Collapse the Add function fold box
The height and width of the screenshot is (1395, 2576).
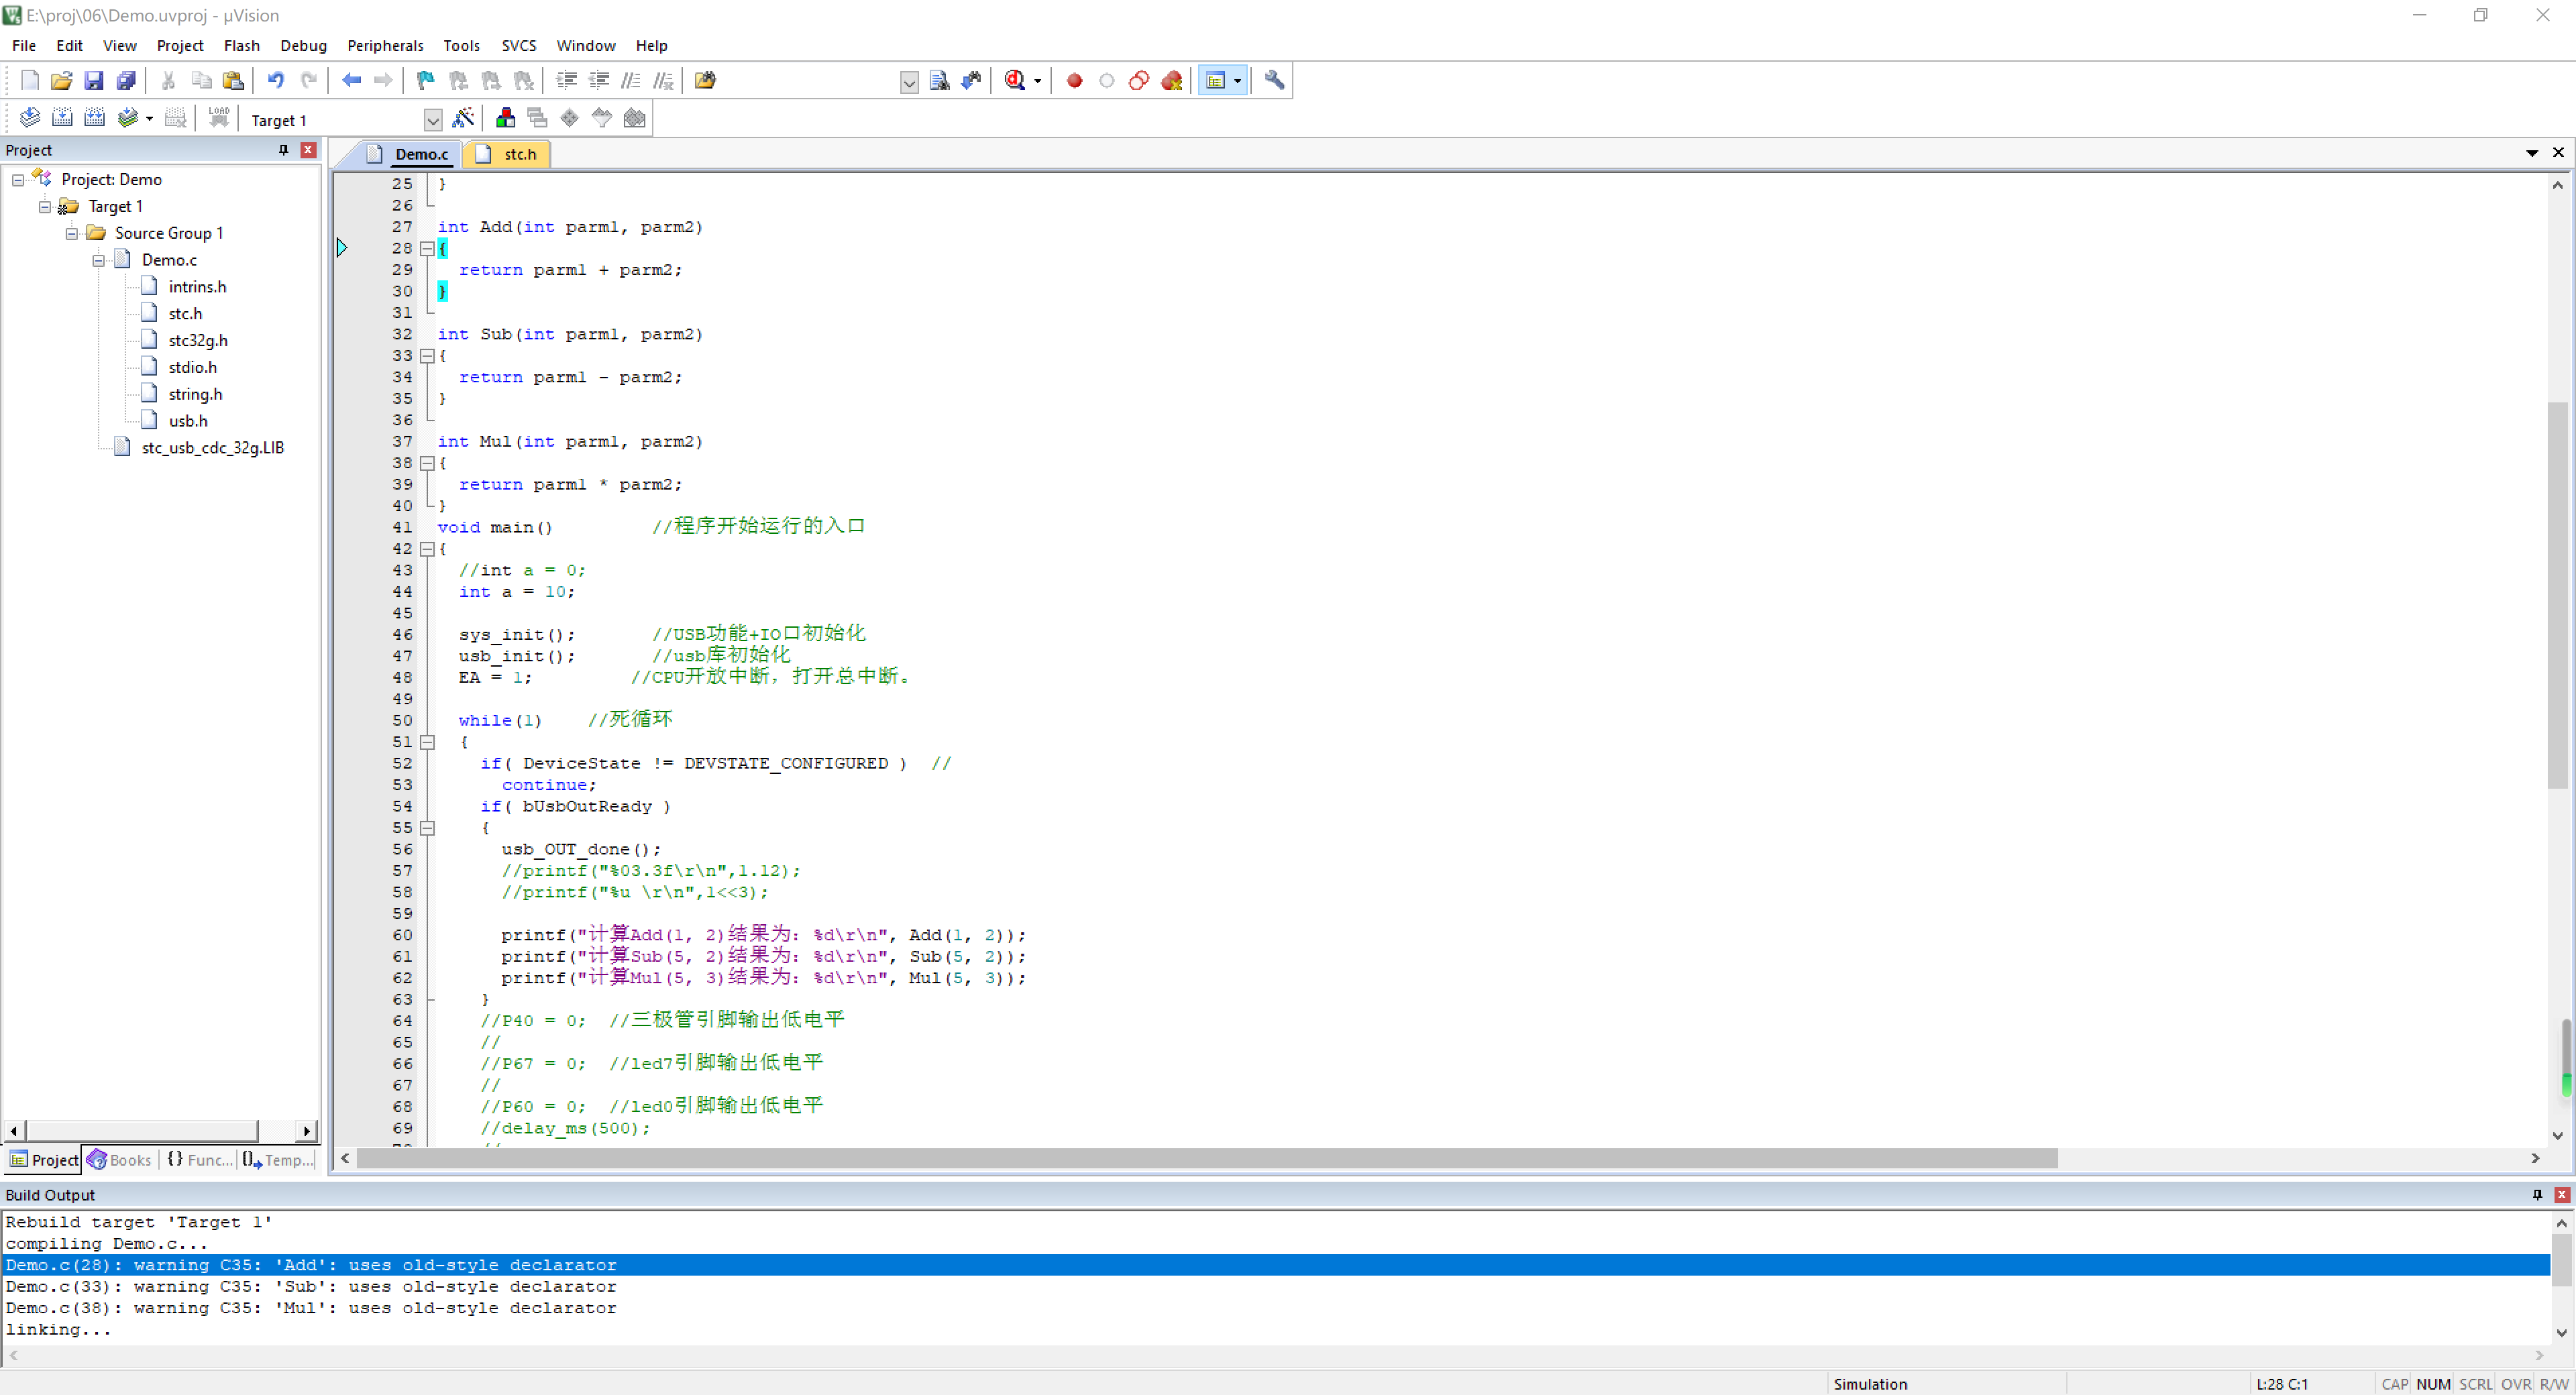coord(427,248)
